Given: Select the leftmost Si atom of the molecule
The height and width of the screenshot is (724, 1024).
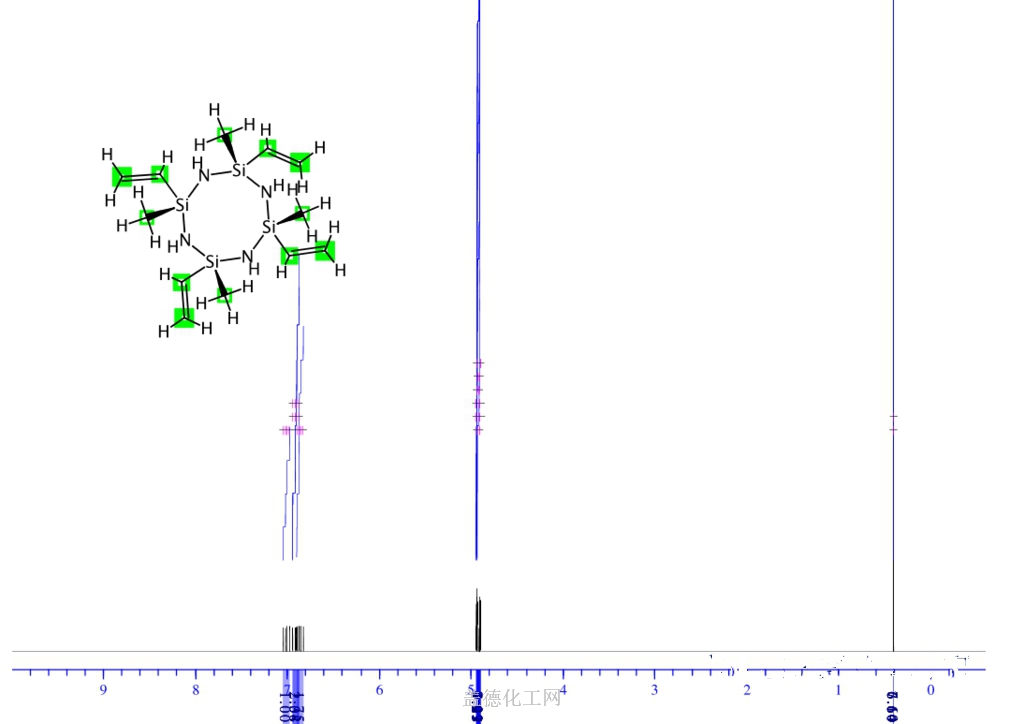Looking at the screenshot, I should [x=181, y=205].
